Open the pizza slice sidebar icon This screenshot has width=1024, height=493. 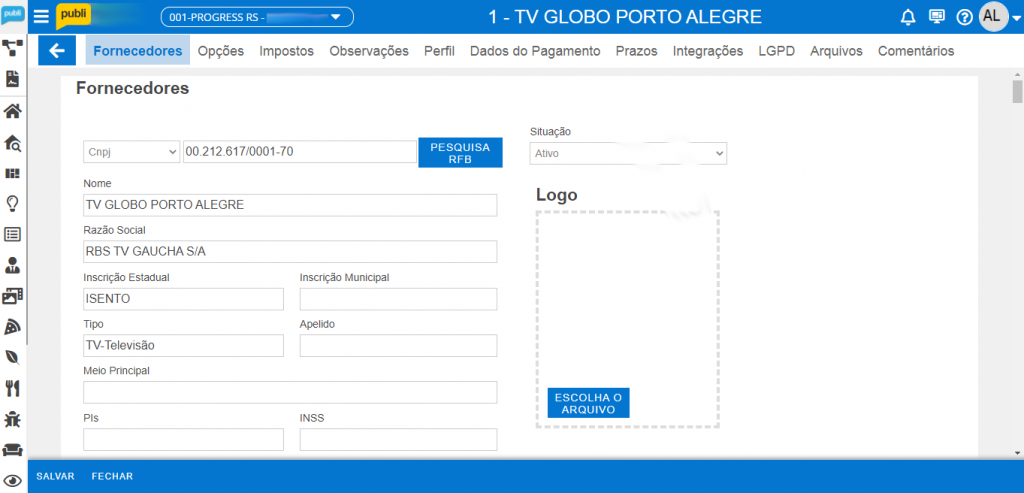13,327
